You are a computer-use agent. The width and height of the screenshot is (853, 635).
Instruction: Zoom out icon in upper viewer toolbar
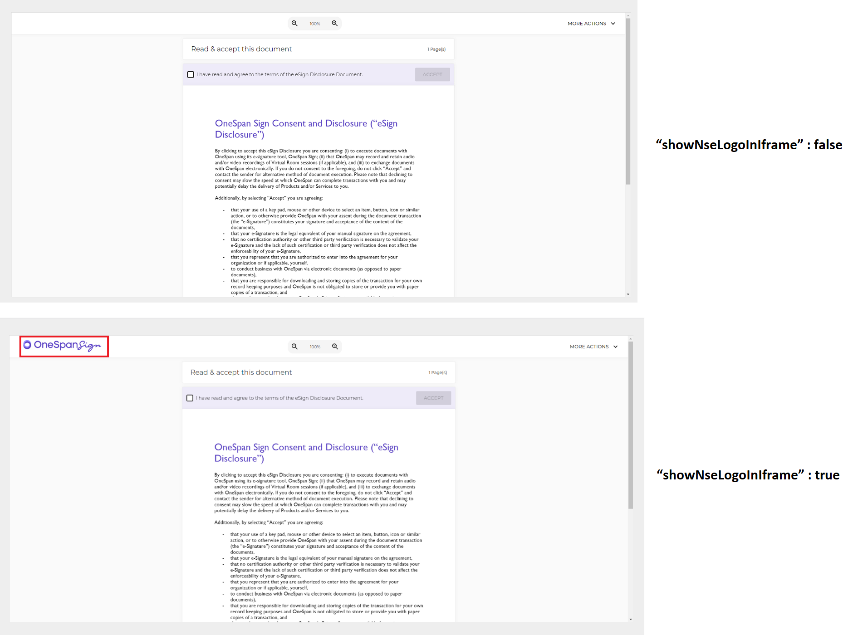click(x=294, y=23)
